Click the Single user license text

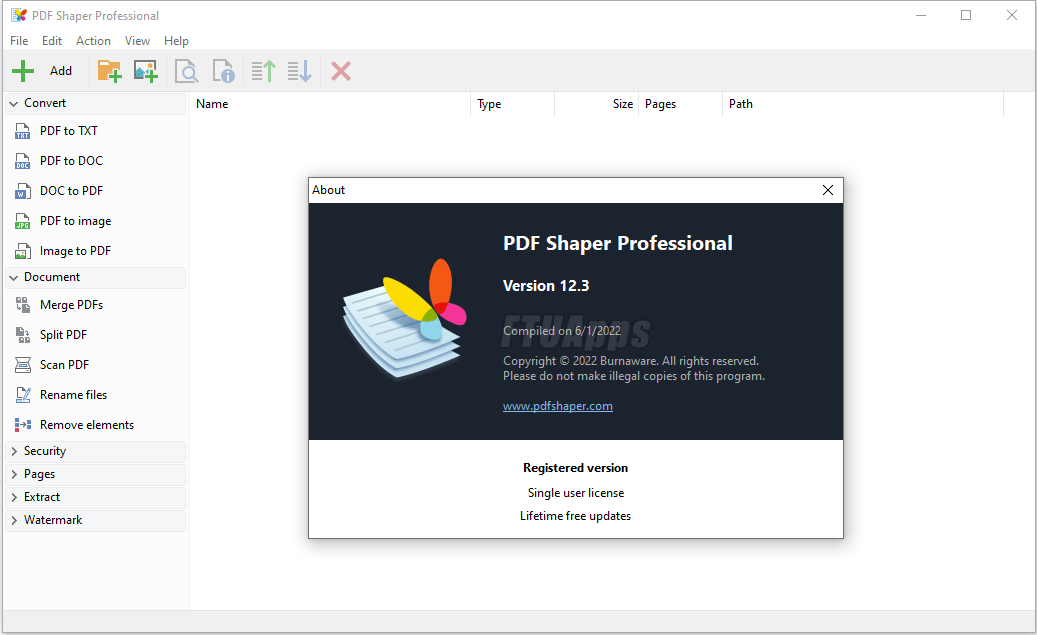pos(575,493)
